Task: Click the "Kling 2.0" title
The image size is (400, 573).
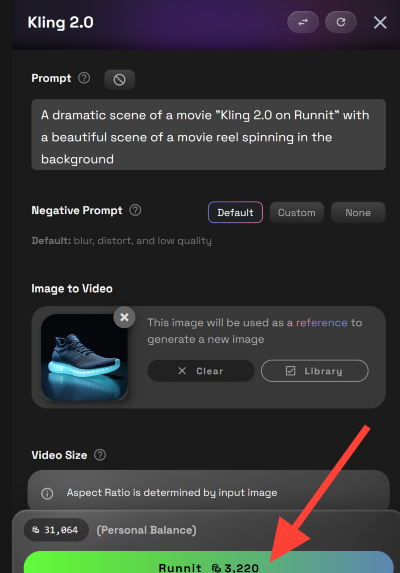Action: tap(61, 23)
